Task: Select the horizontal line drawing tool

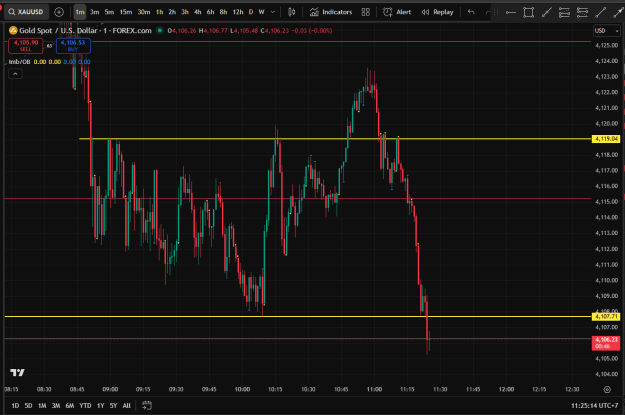Action: click(511, 12)
